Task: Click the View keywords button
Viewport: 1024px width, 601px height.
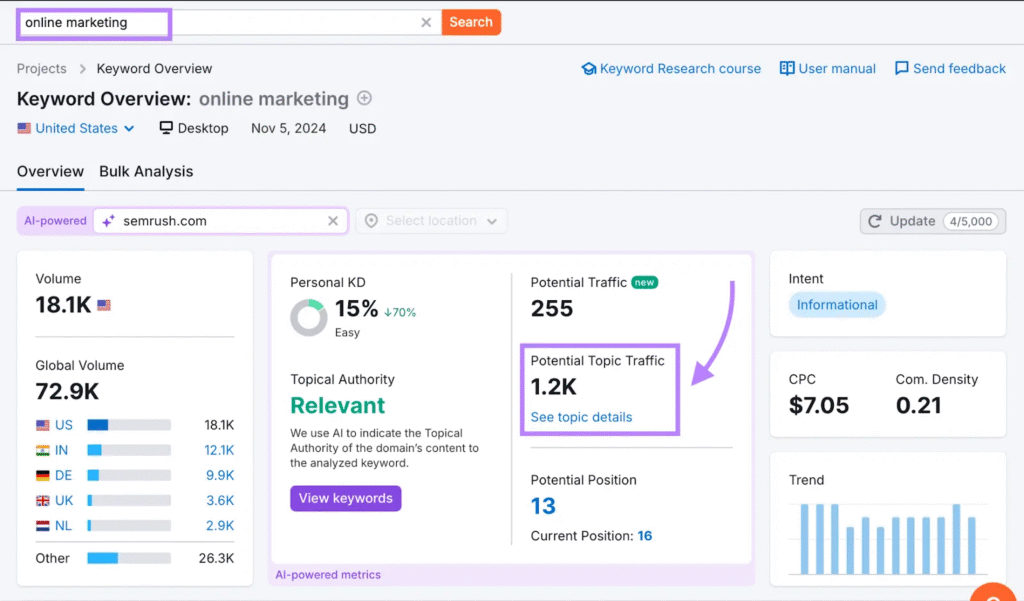Action: (345, 497)
